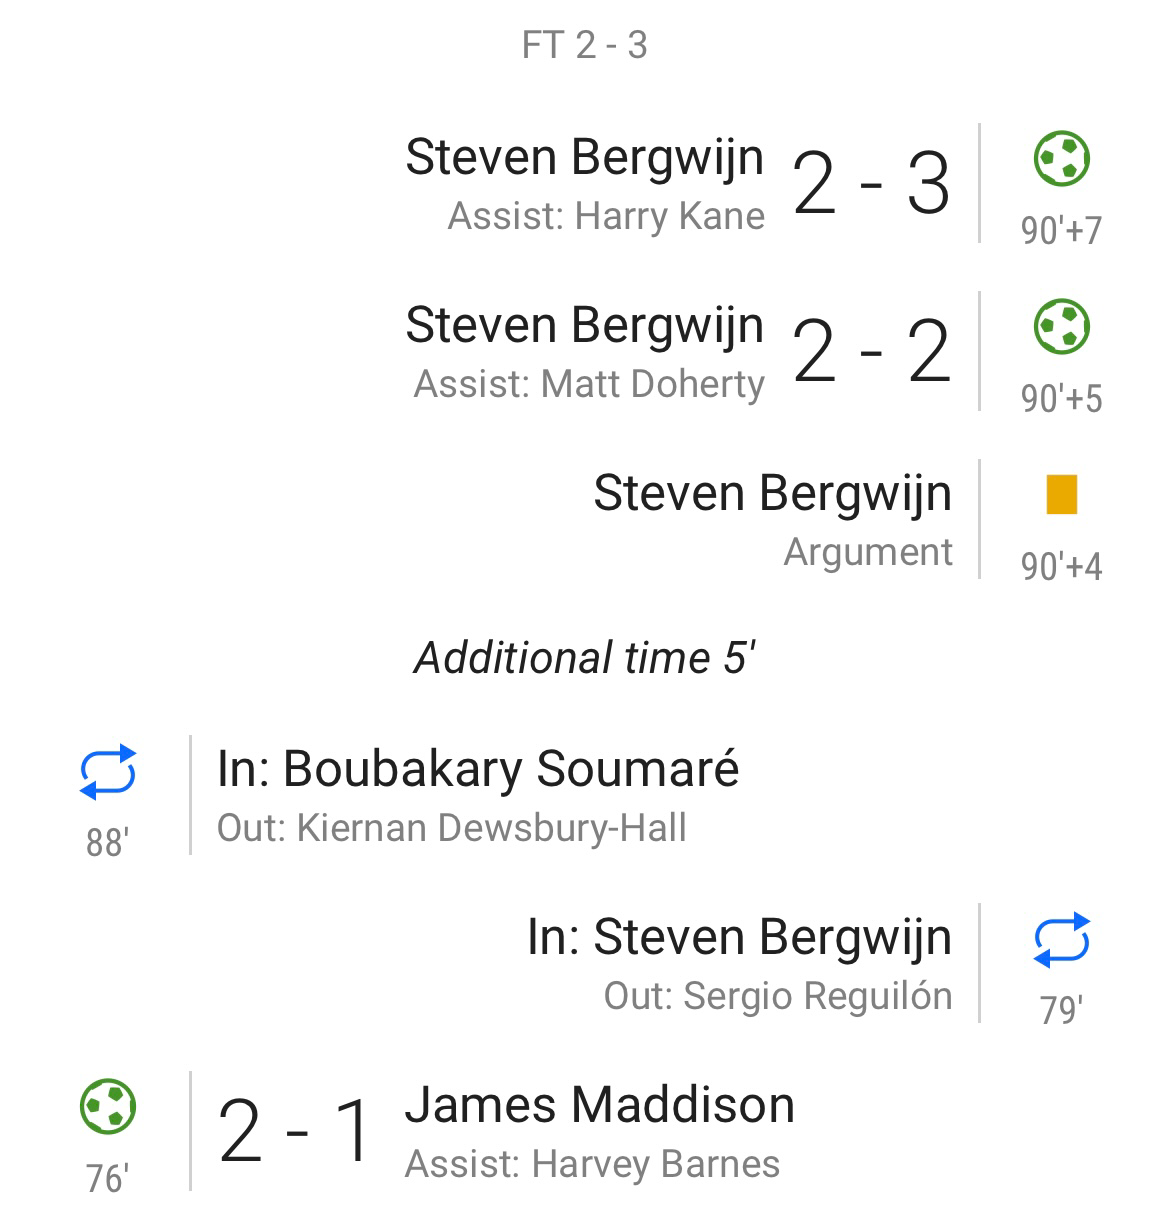Click the 2 - 1 score text
The width and height of the screenshot is (1170, 1229).
296,1132
